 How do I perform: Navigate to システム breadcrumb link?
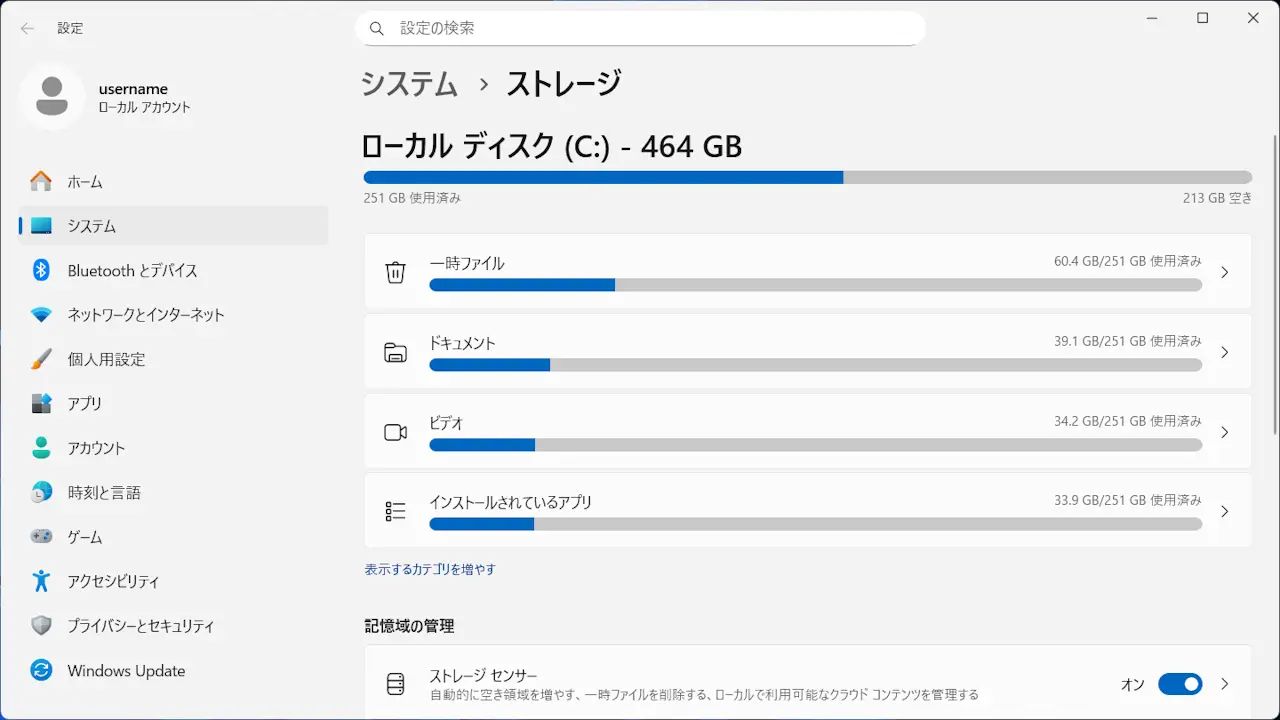(x=409, y=84)
